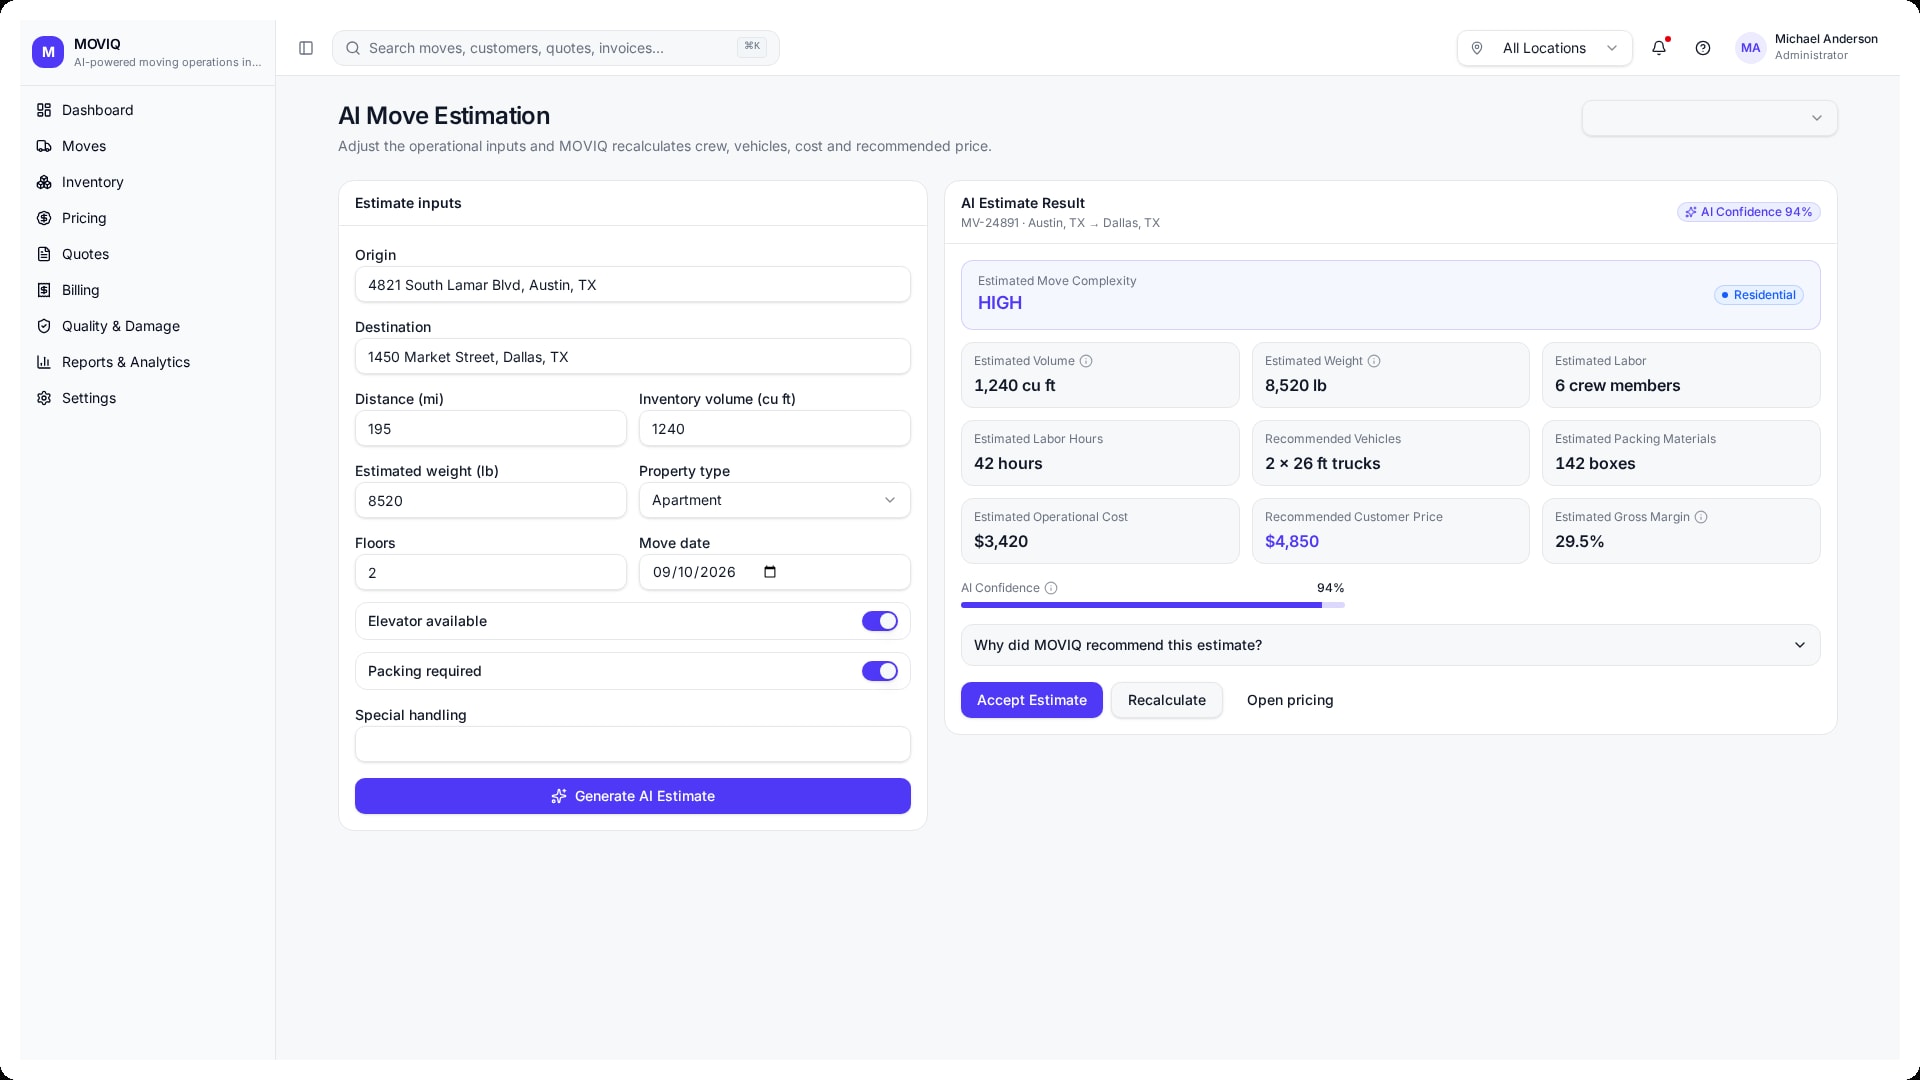Image resolution: width=1920 pixels, height=1080 pixels.
Task: Click the AI Confidence 94% badge
Action: pos(1748,212)
